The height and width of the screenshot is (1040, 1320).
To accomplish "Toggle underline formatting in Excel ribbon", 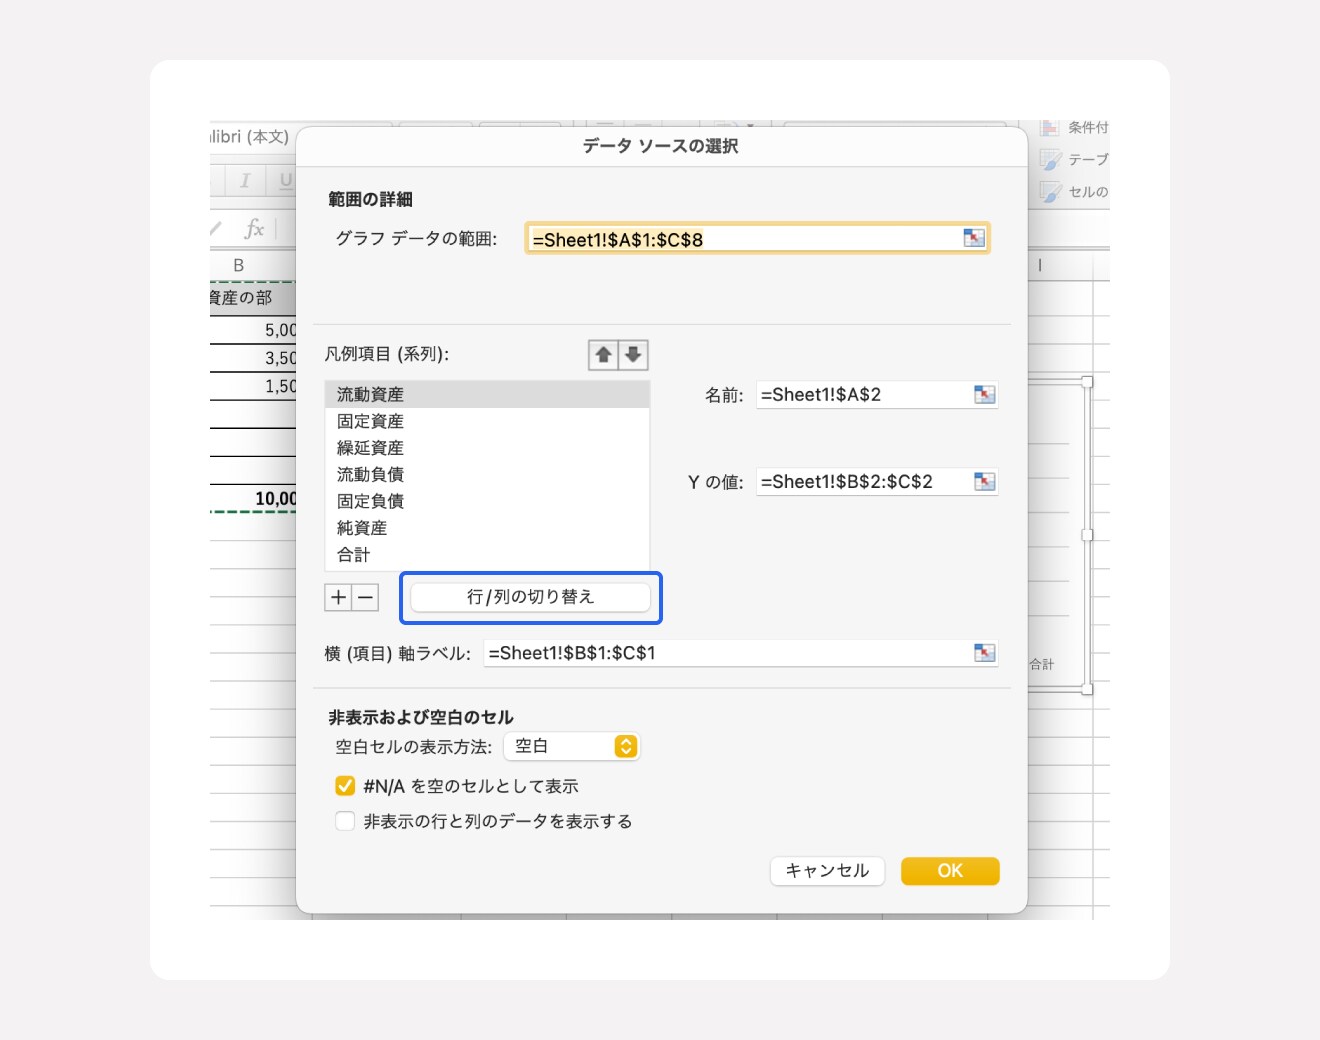I will 284,180.
